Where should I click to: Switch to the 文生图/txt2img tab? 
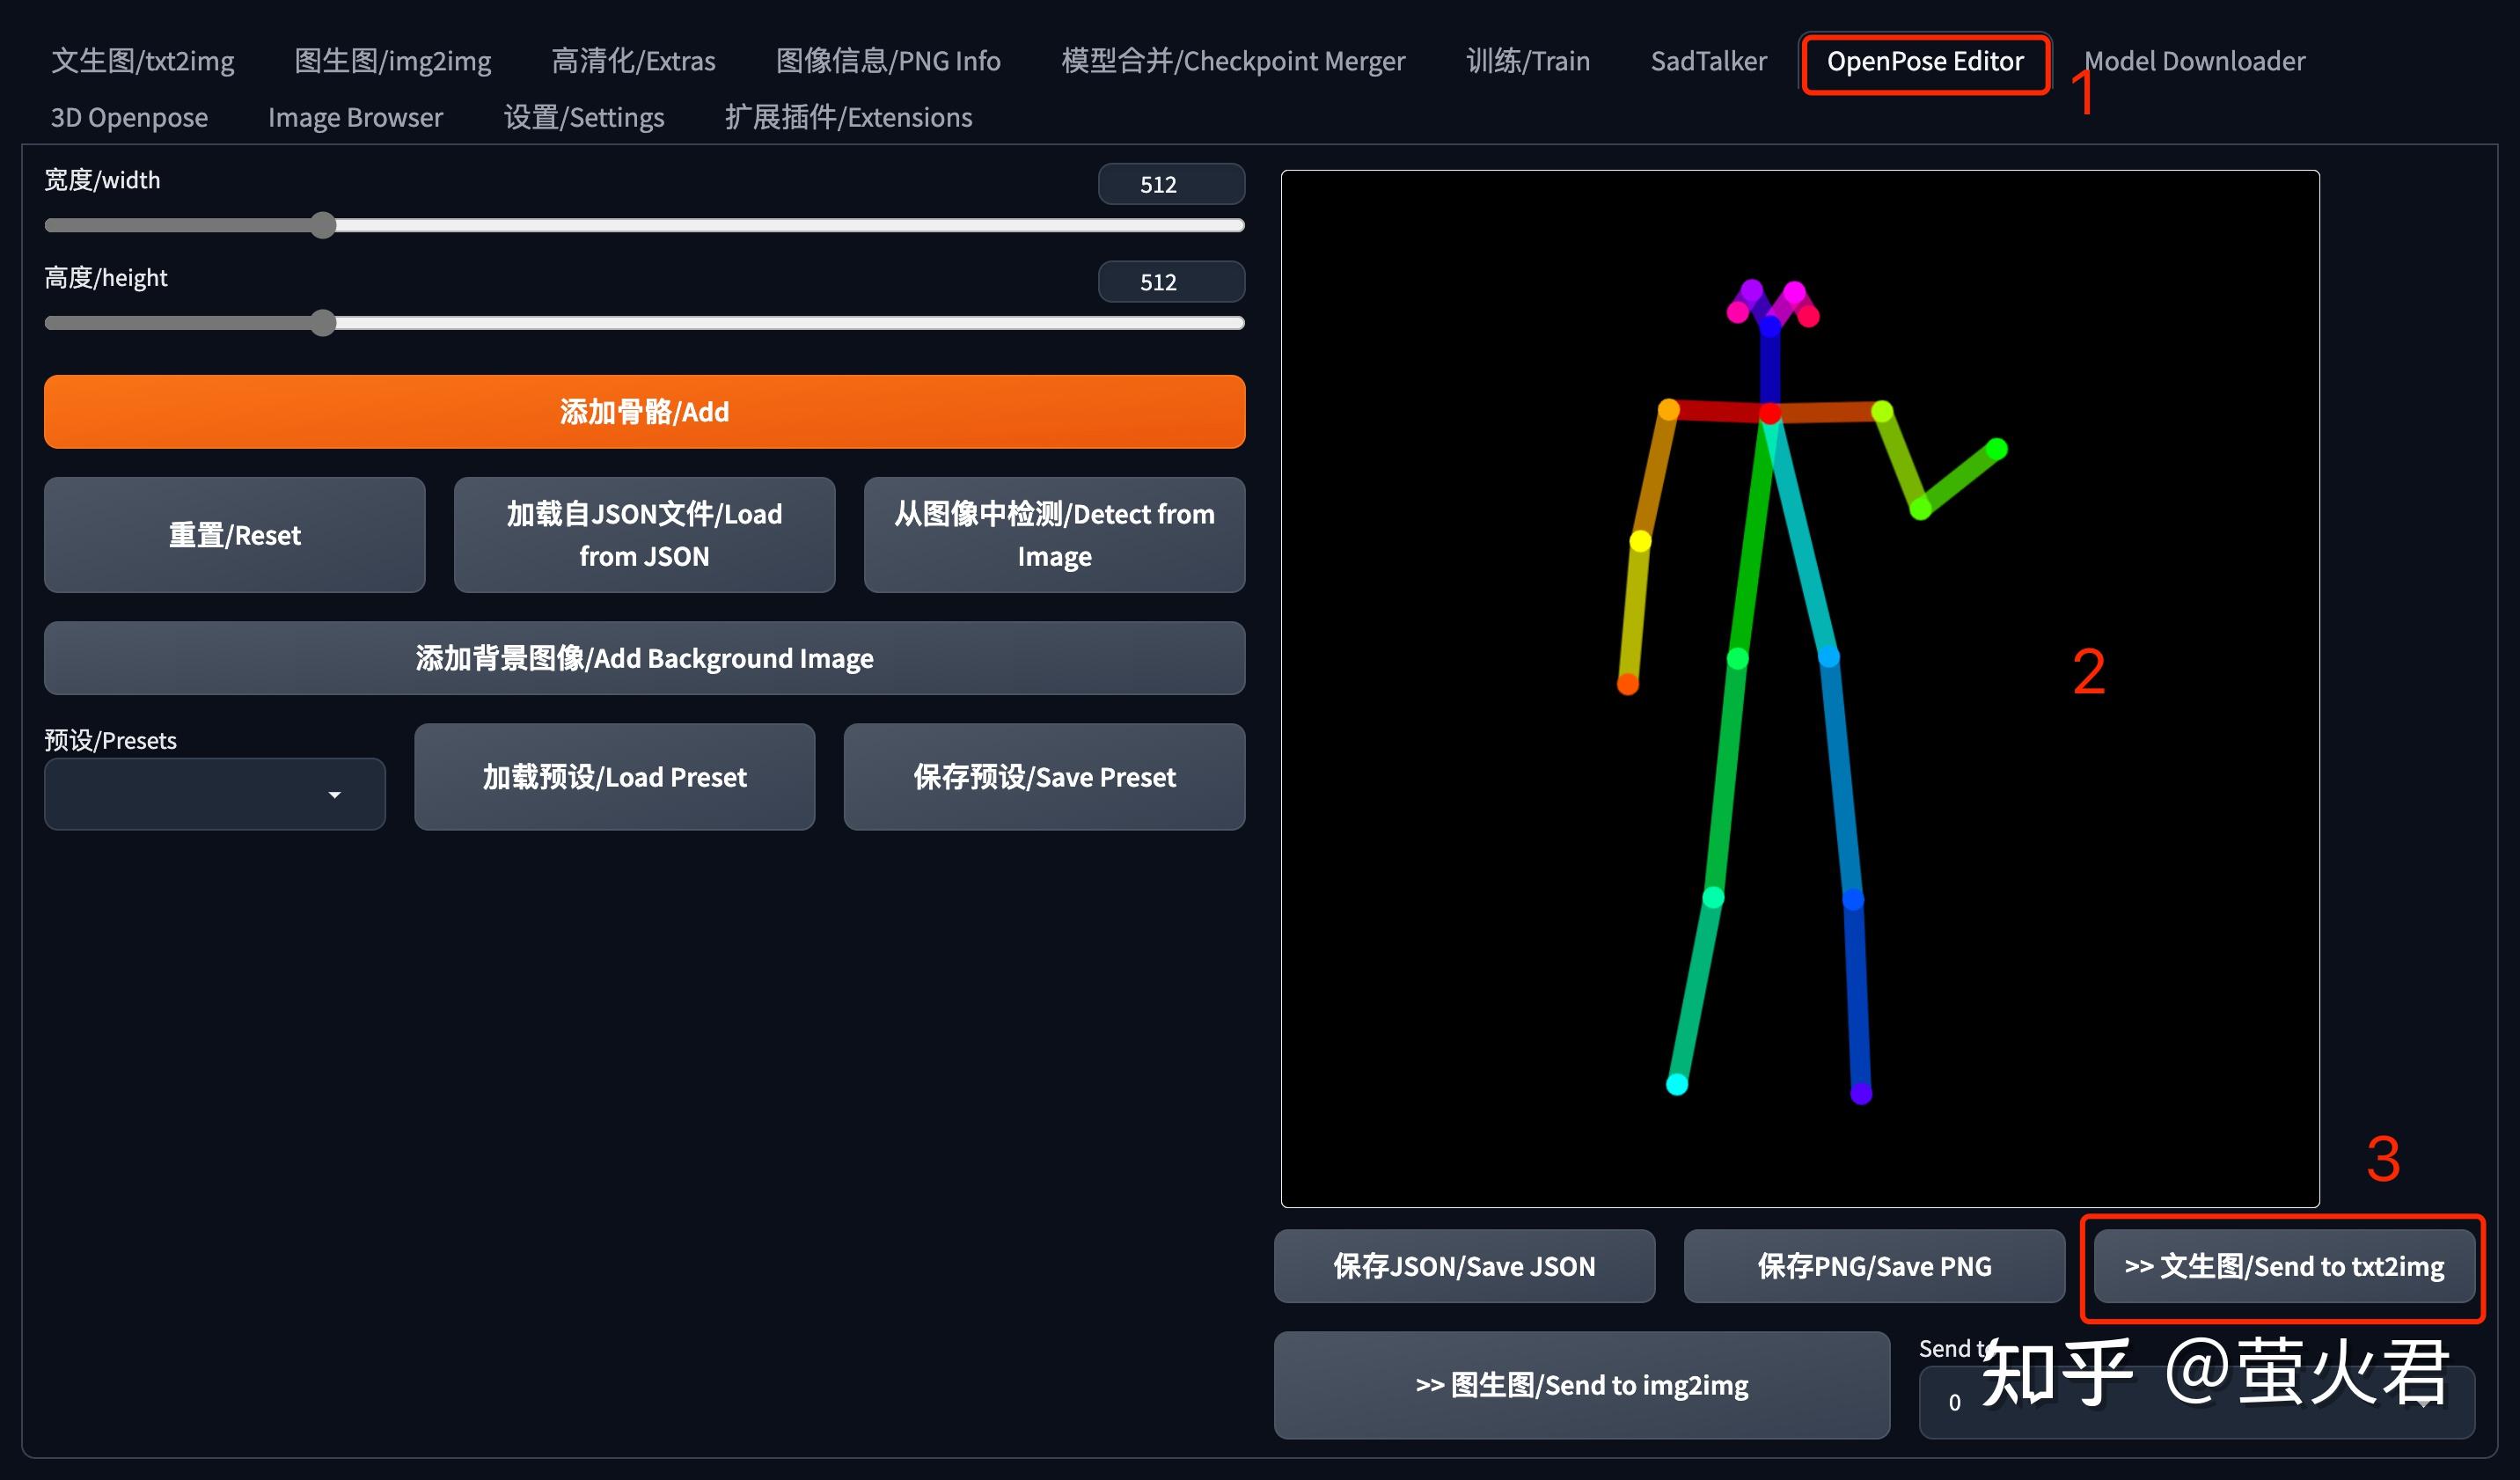[143, 60]
